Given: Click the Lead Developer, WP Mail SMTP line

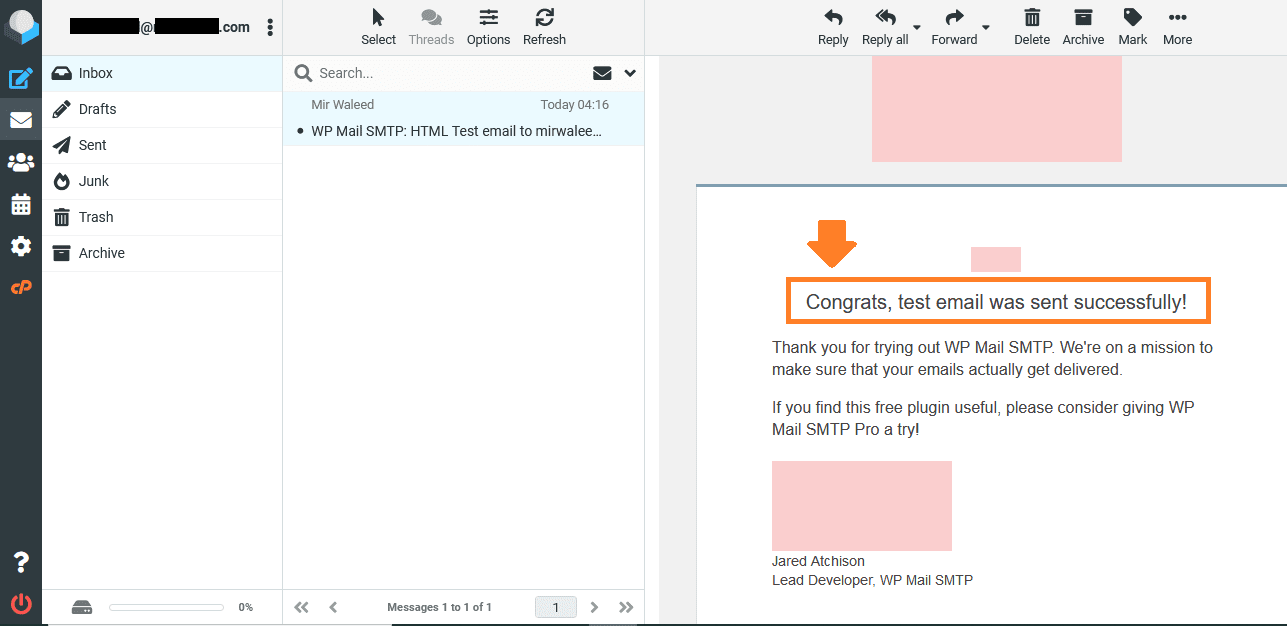Looking at the screenshot, I should (872, 580).
